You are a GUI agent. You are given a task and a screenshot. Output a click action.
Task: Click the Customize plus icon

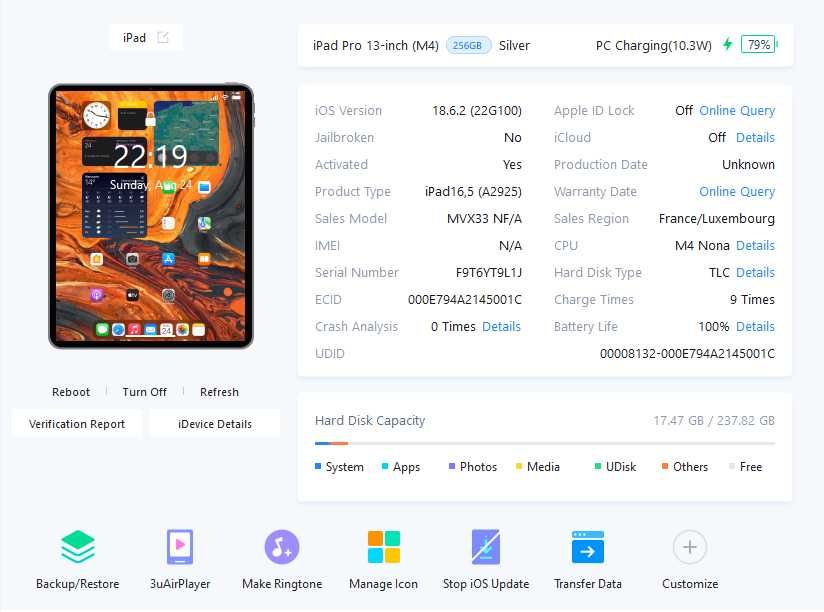click(x=689, y=547)
